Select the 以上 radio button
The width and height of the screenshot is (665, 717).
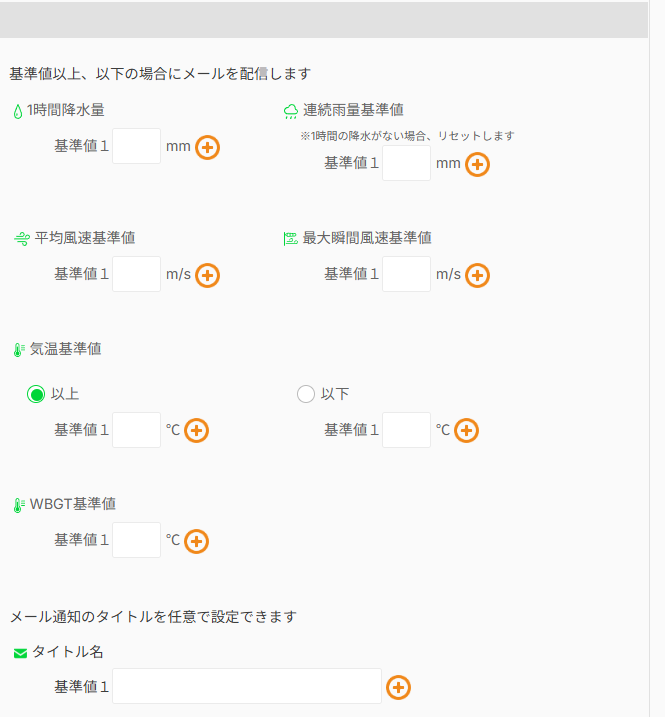click(x=36, y=394)
